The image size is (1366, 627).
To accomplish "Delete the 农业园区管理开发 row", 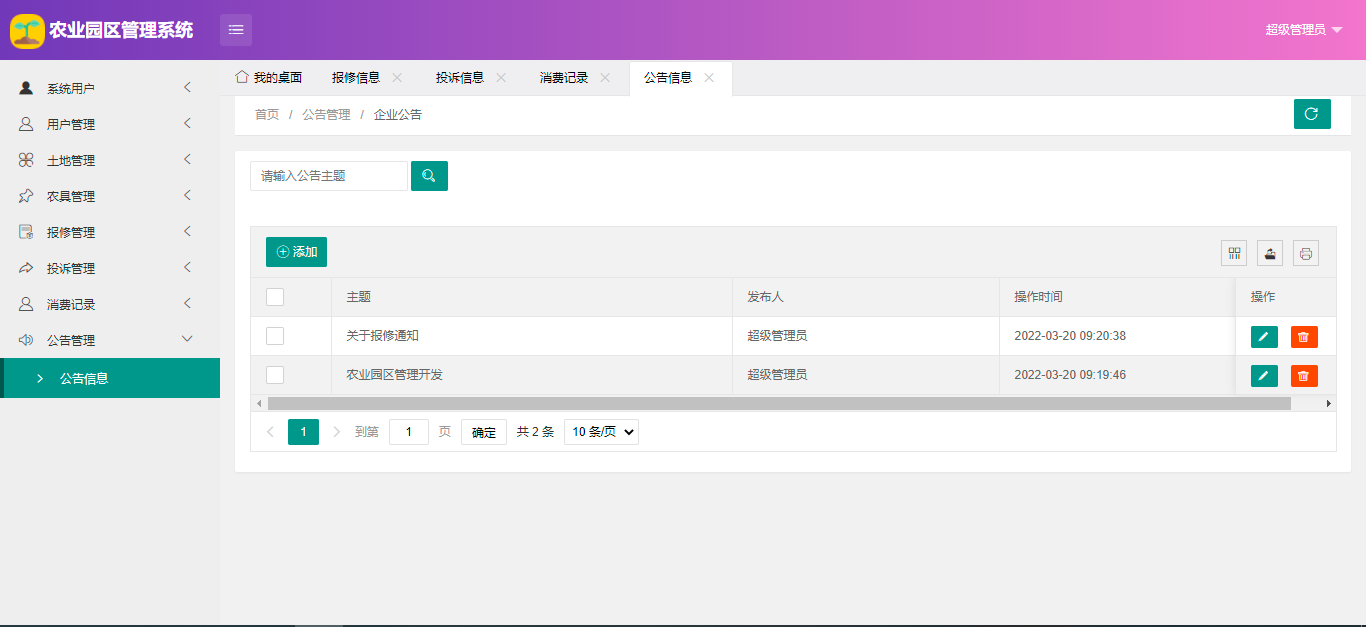I will (1304, 376).
